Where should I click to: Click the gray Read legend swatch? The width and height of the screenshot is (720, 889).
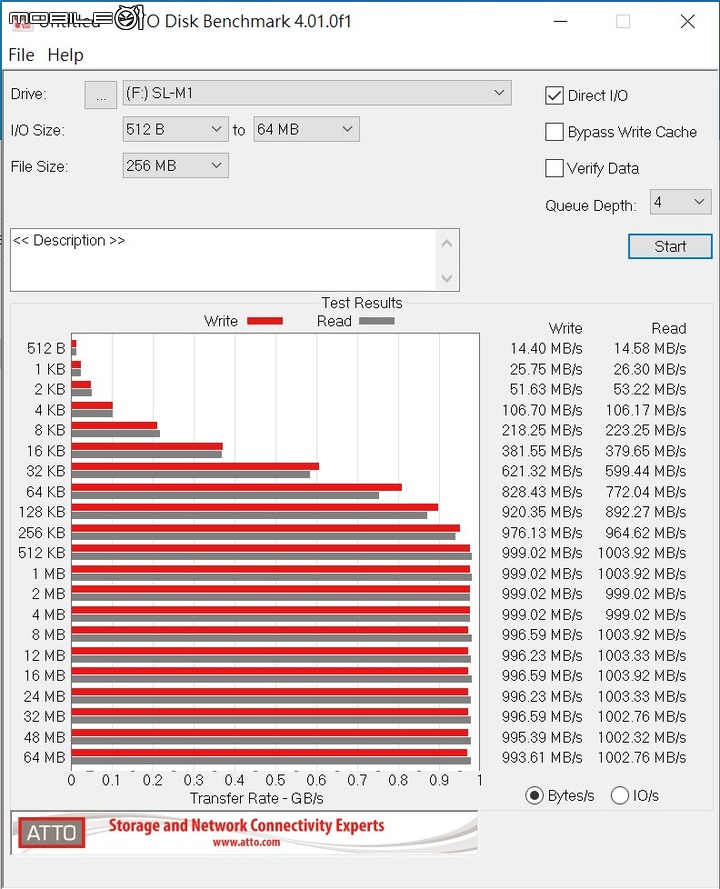pyautogui.click(x=376, y=321)
